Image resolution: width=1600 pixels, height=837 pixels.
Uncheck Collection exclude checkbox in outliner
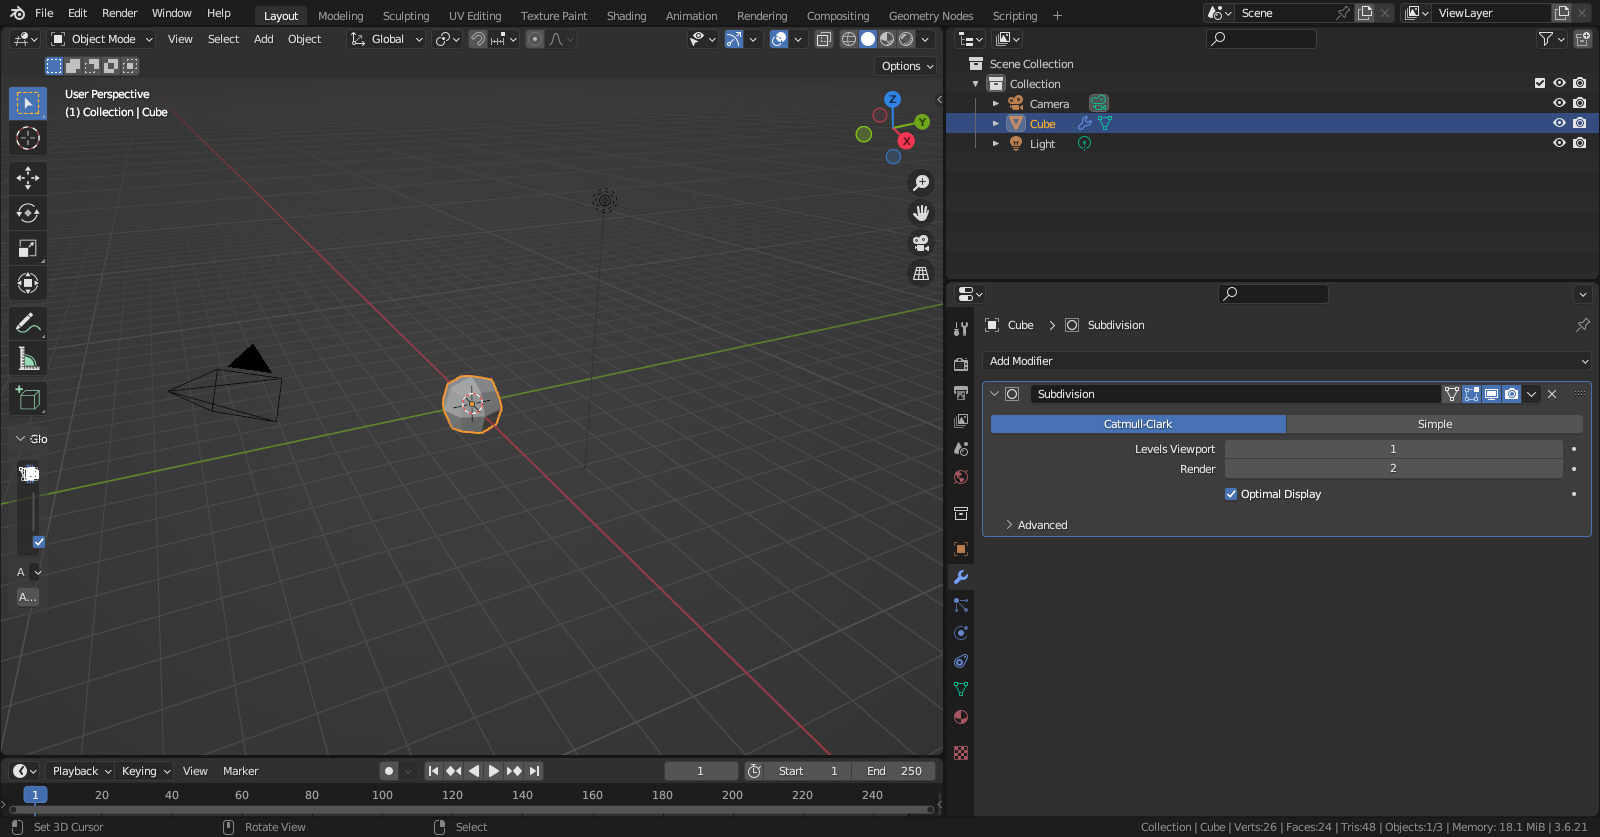coord(1540,83)
